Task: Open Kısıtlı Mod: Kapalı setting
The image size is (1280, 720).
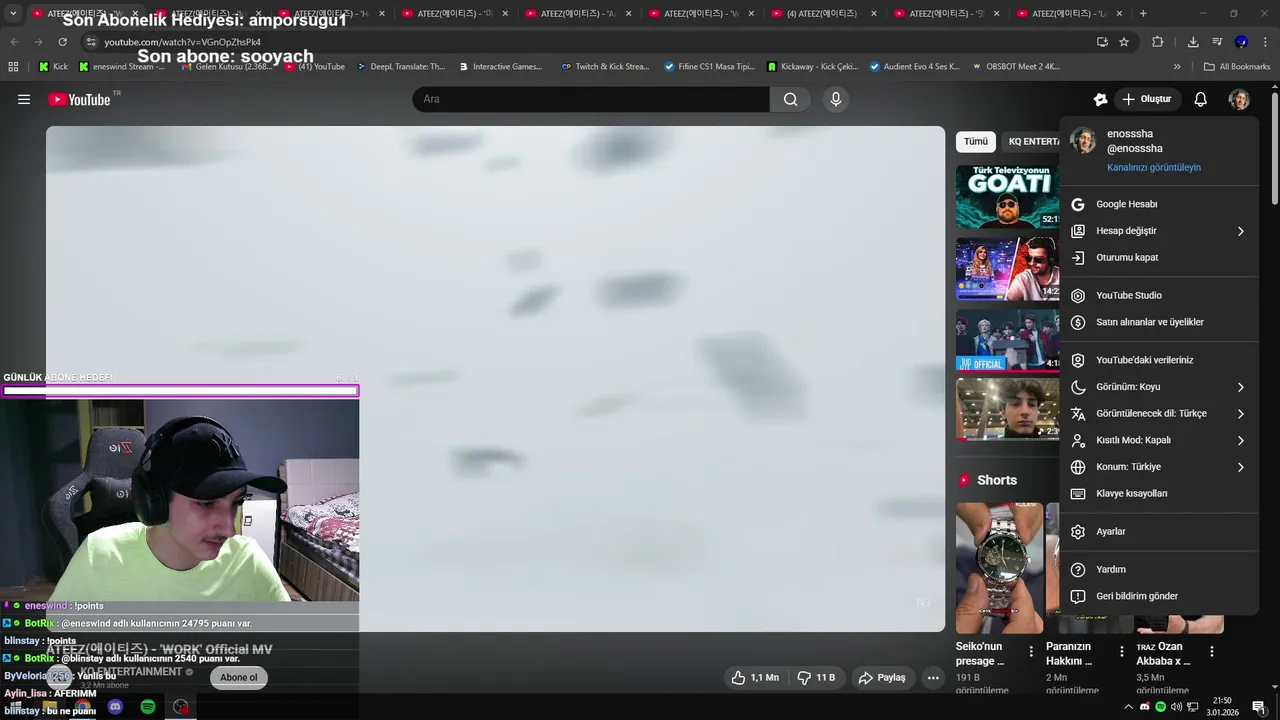Action: pos(1158,440)
